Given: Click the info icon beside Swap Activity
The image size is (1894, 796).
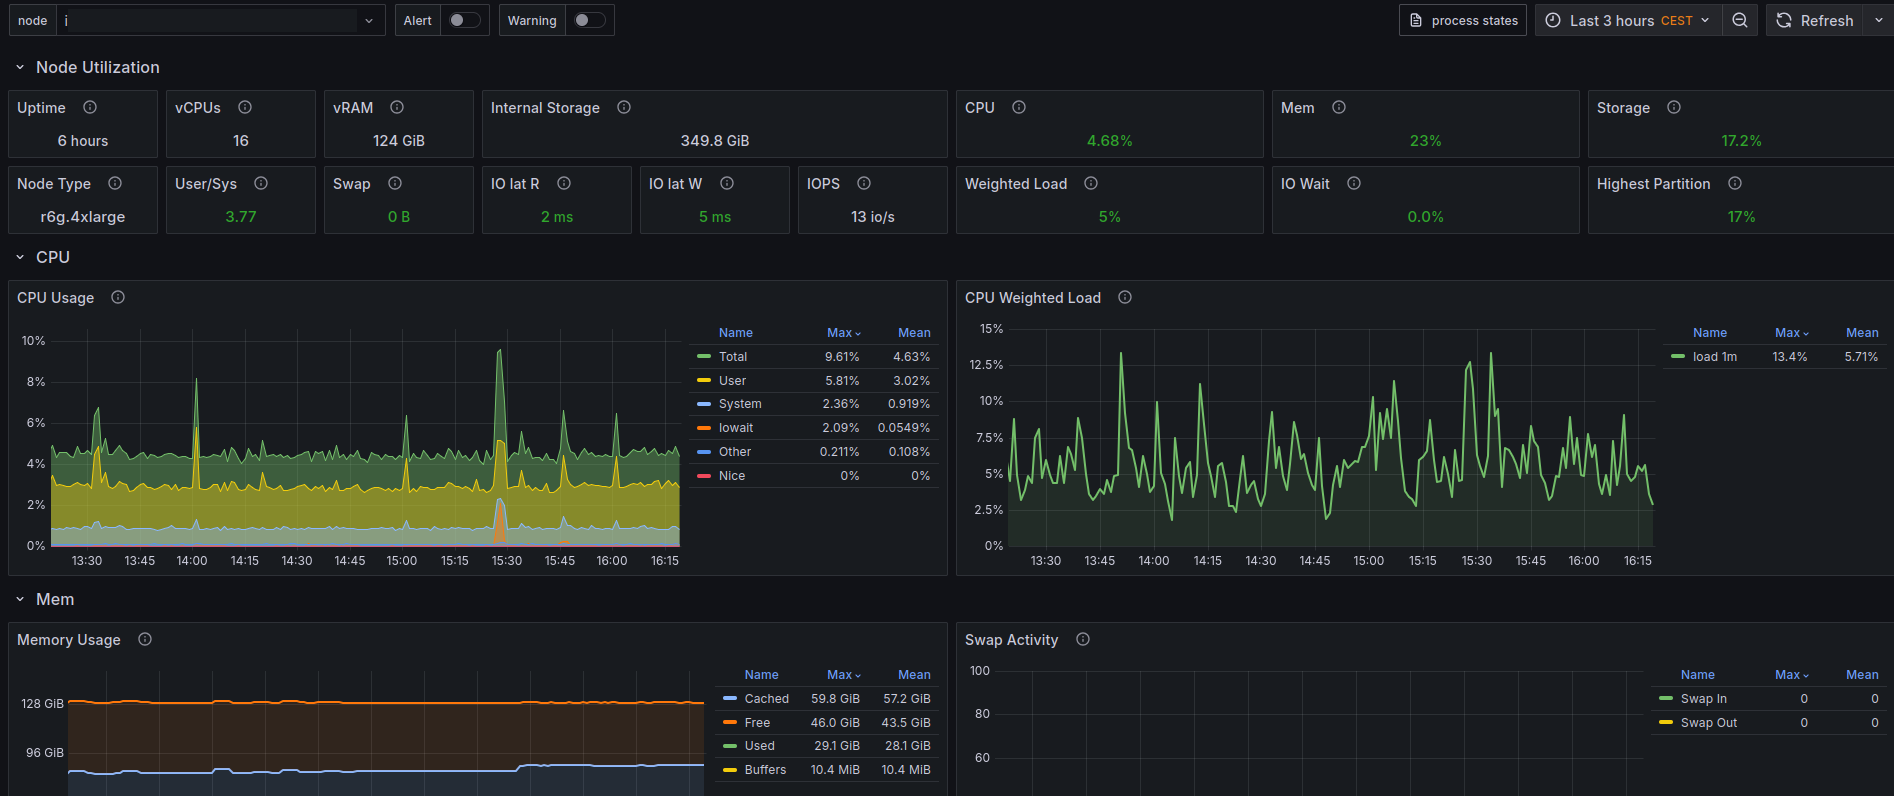Looking at the screenshot, I should tap(1083, 639).
